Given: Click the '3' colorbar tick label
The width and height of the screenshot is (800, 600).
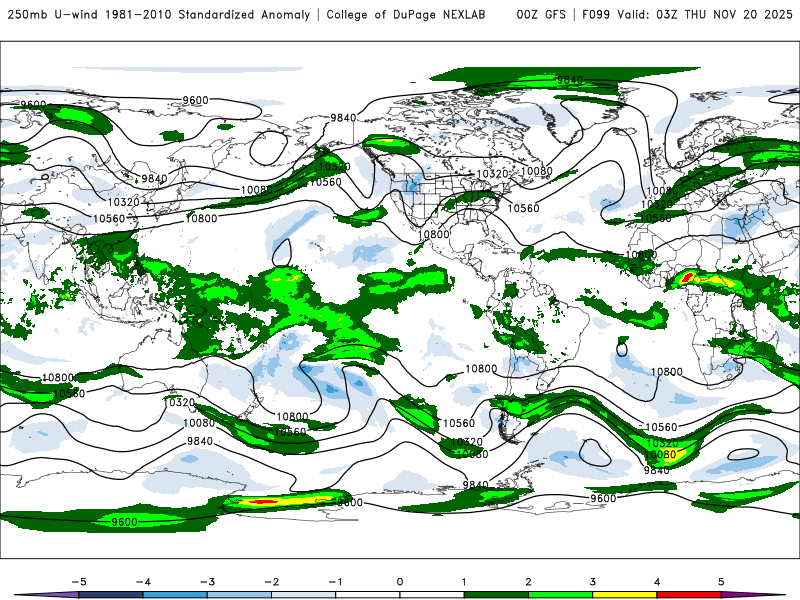Looking at the screenshot, I should pyautogui.click(x=593, y=582).
